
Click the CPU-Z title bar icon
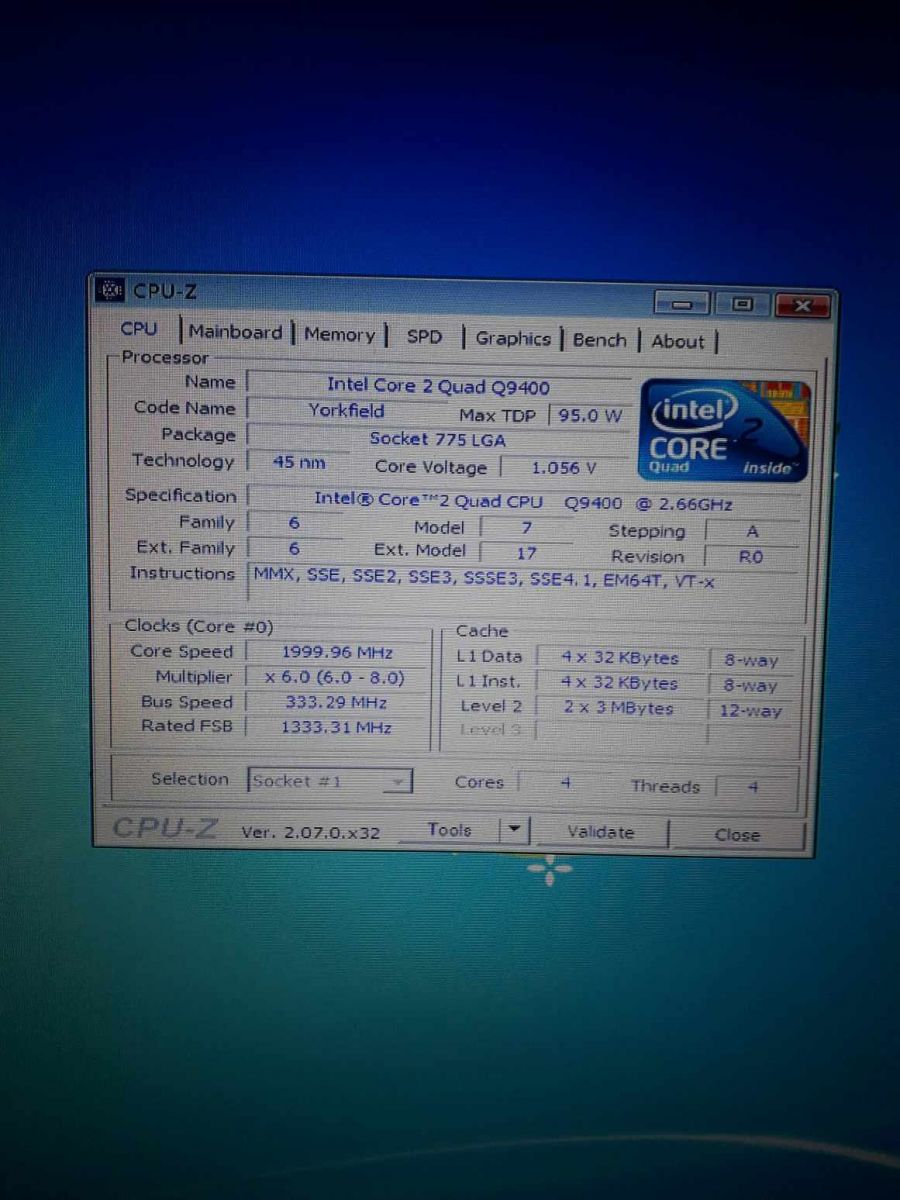click(111, 290)
